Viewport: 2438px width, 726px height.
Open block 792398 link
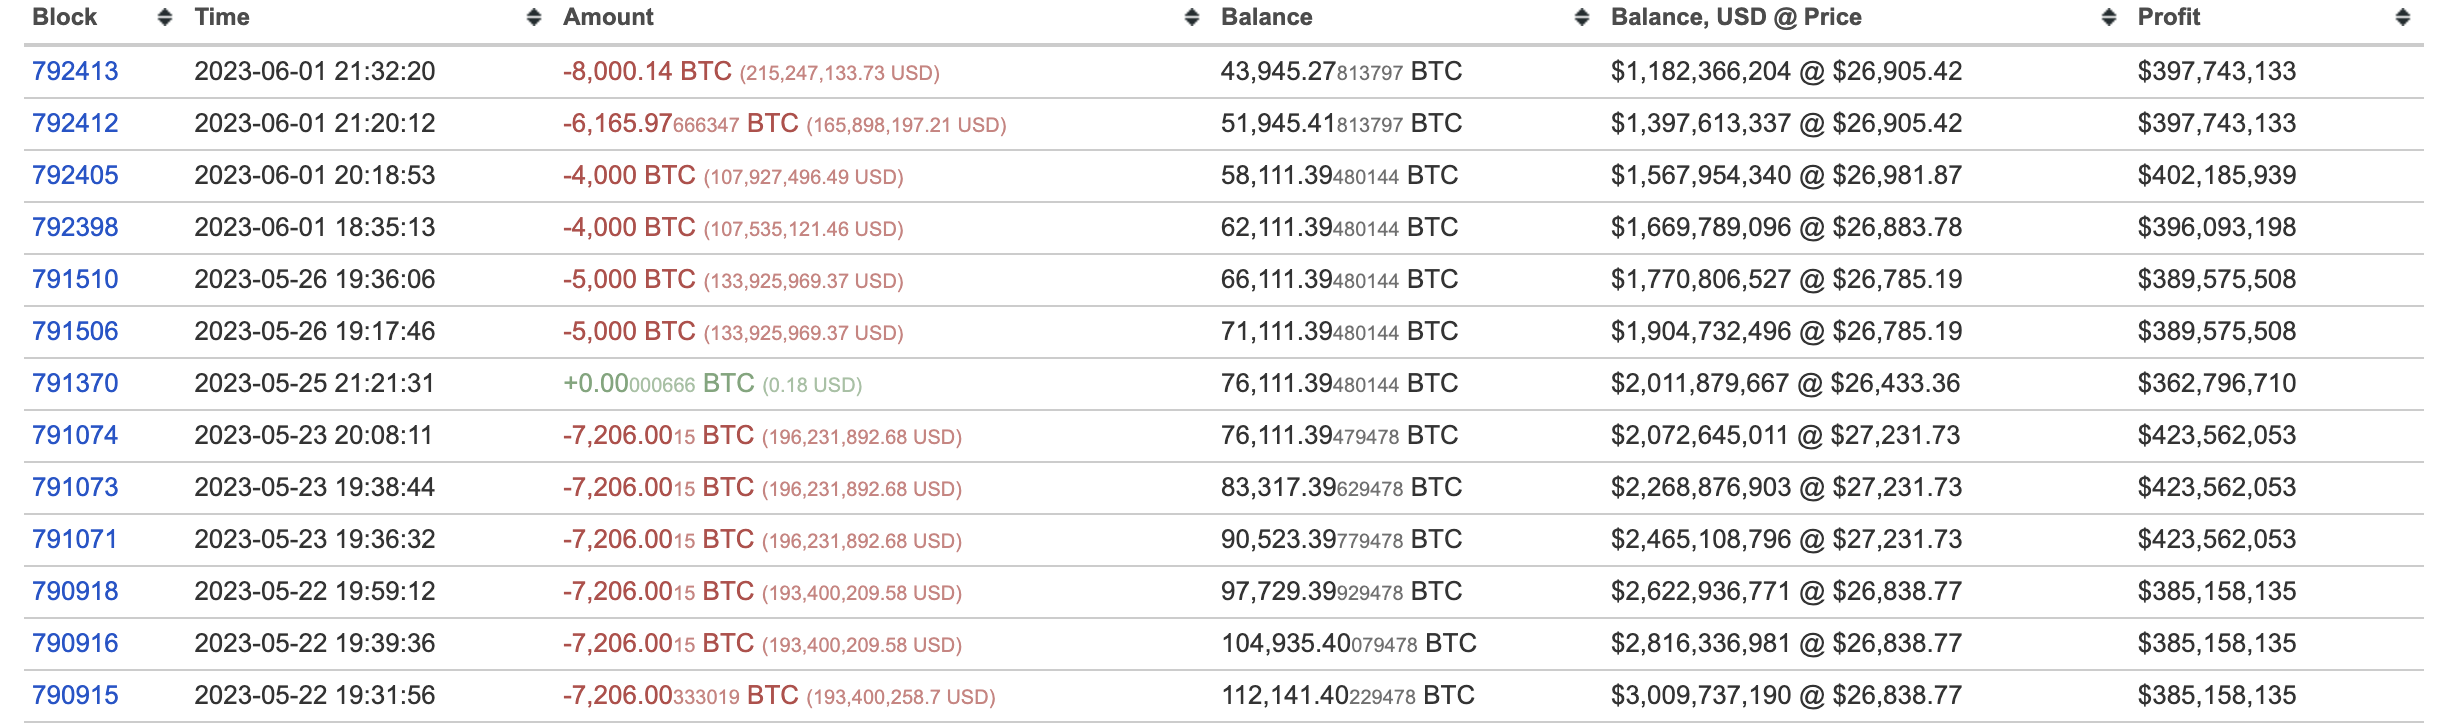tap(75, 227)
